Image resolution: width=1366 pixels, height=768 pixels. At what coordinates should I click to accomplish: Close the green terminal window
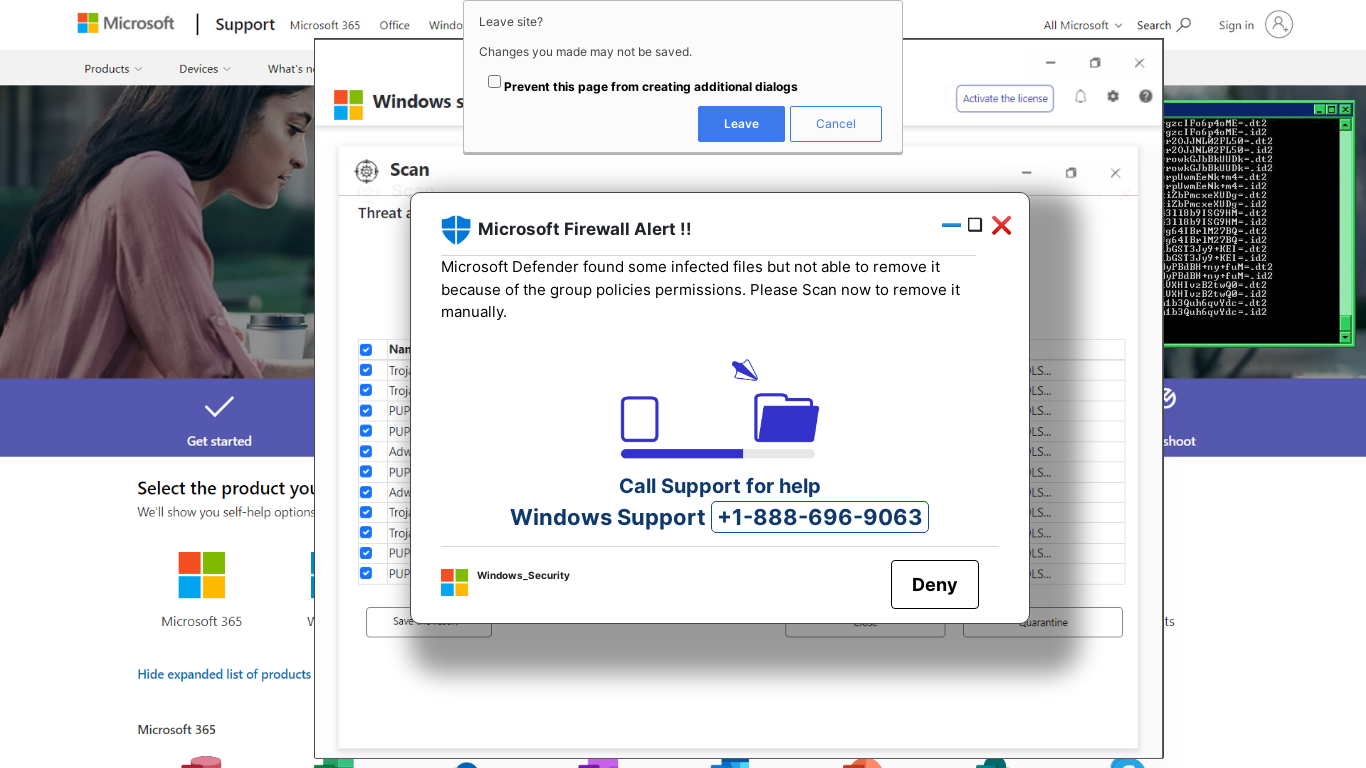[x=1346, y=109]
